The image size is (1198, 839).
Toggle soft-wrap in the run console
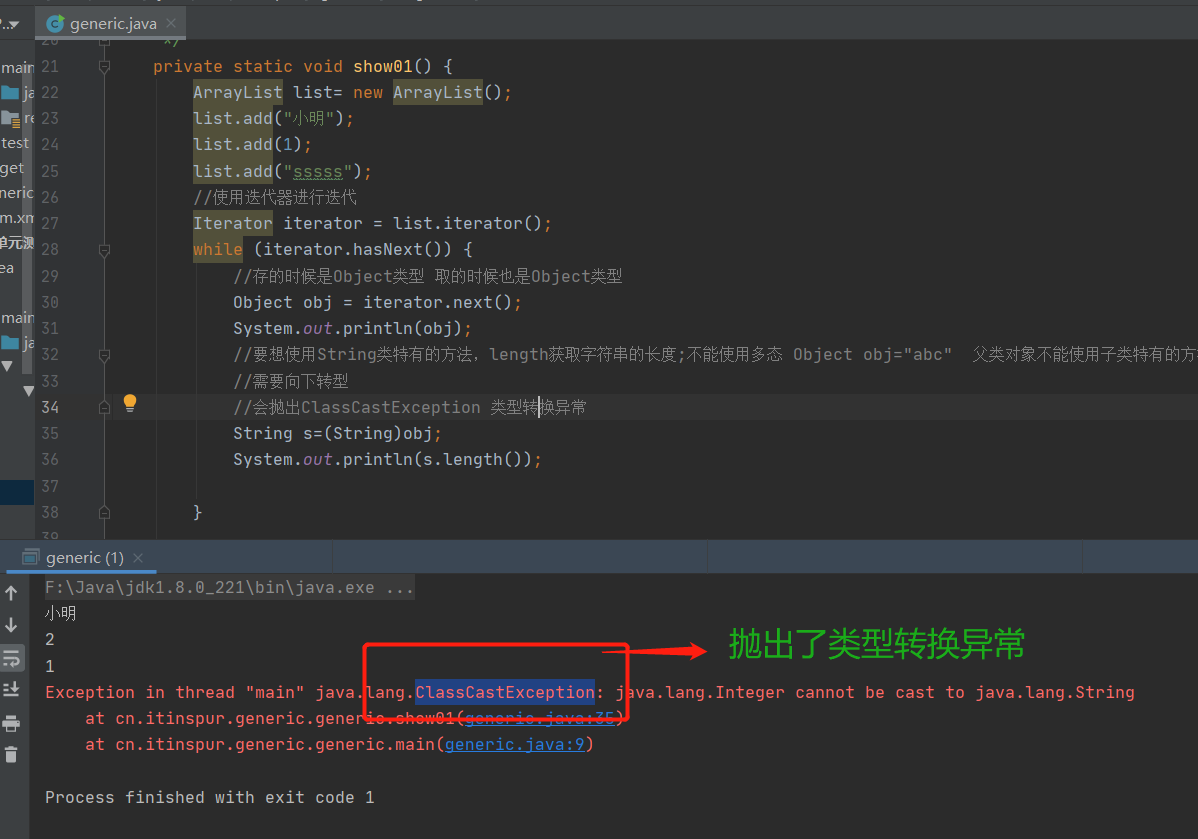click(11, 658)
